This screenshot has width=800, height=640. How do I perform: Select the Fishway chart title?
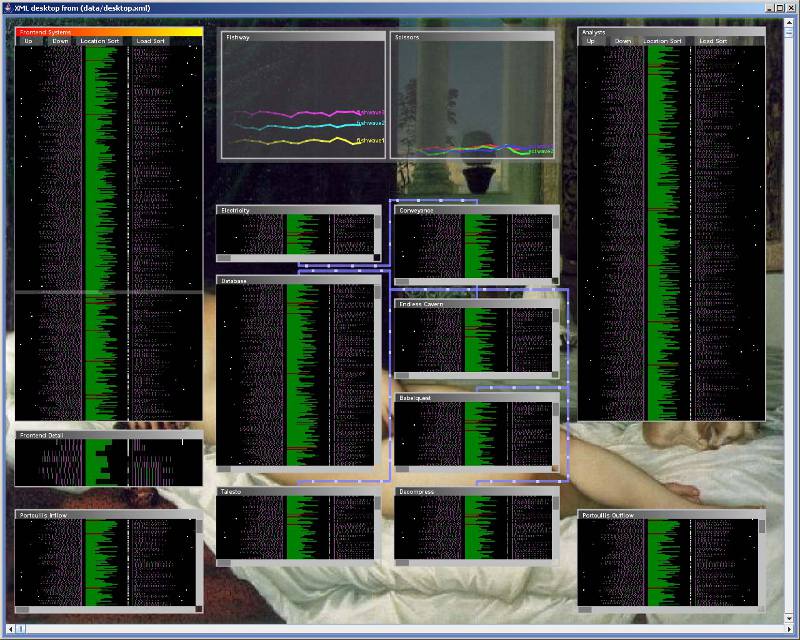[x=238, y=37]
